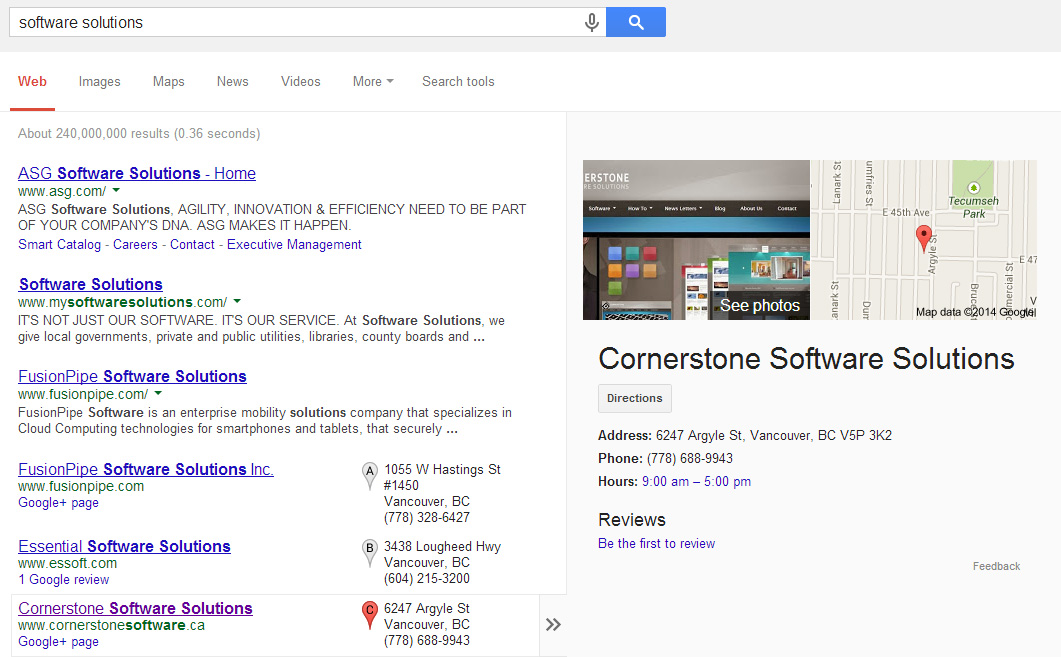The image size is (1061, 657).
Task: Click the hours 9:00 am – 5:00 pm link
Action: coord(696,482)
